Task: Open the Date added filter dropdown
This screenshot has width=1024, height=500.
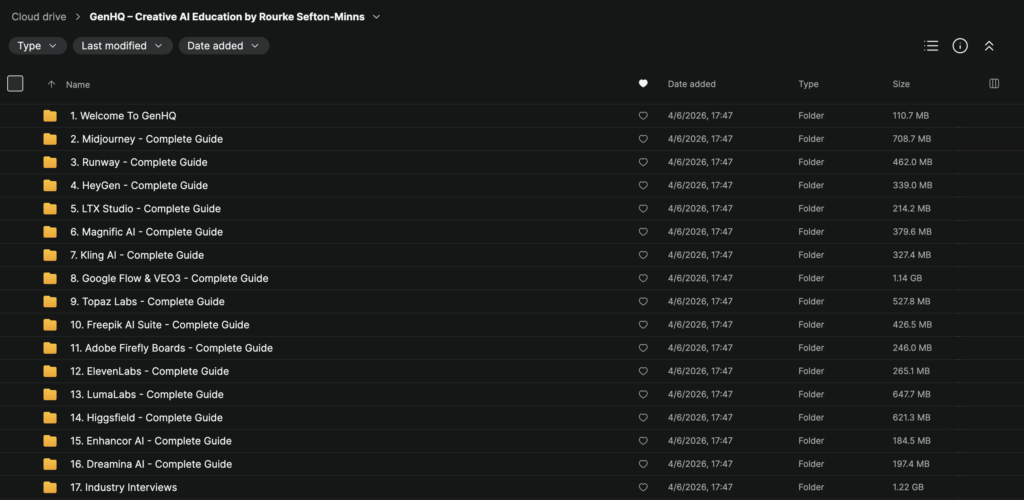Action: point(223,46)
